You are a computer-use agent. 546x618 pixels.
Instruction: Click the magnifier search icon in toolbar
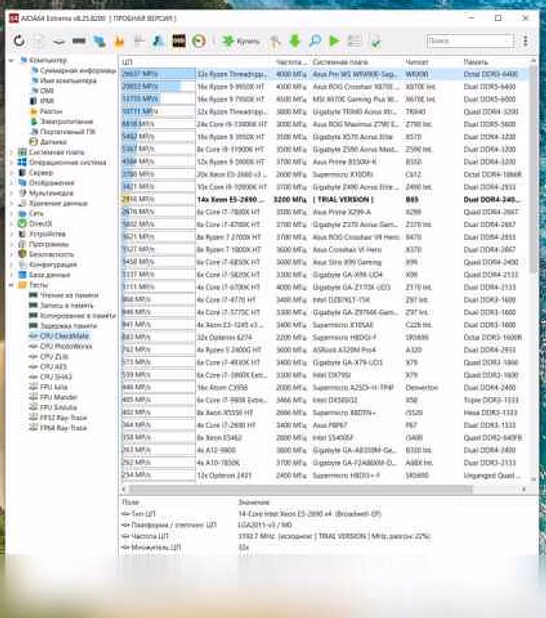tap(315, 40)
